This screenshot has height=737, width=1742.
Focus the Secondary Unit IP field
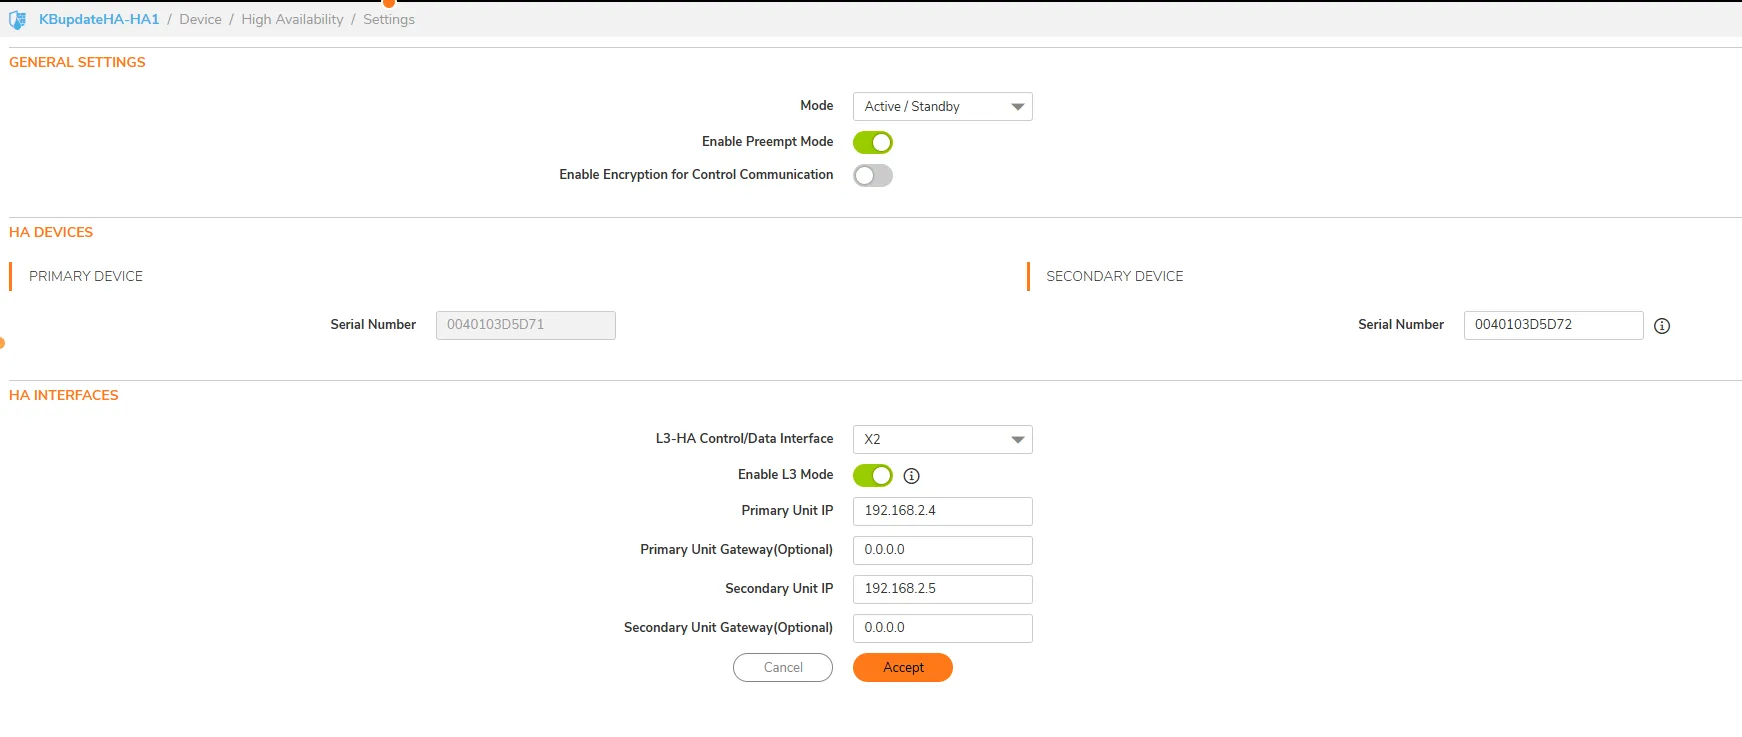[x=942, y=589]
